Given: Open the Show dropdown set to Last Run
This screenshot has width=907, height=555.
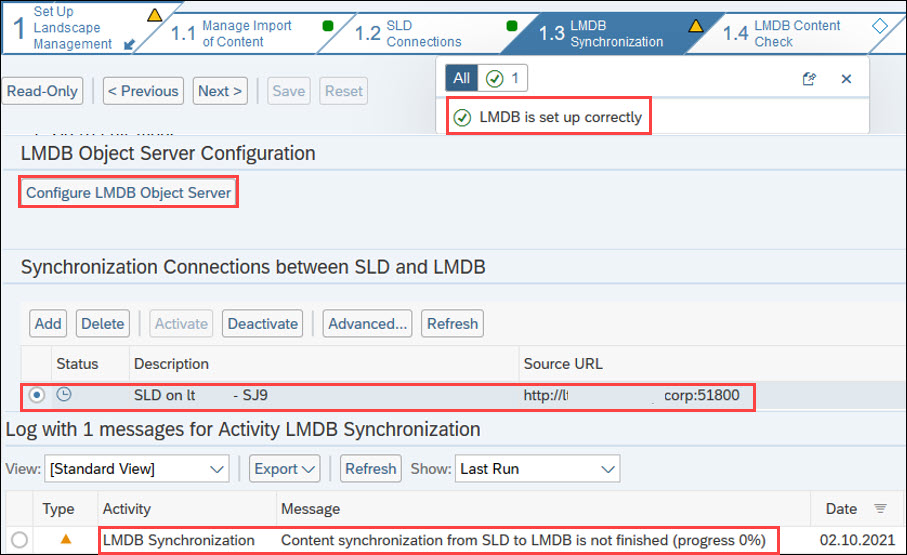Looking at the screenshot, I should 538,468.
